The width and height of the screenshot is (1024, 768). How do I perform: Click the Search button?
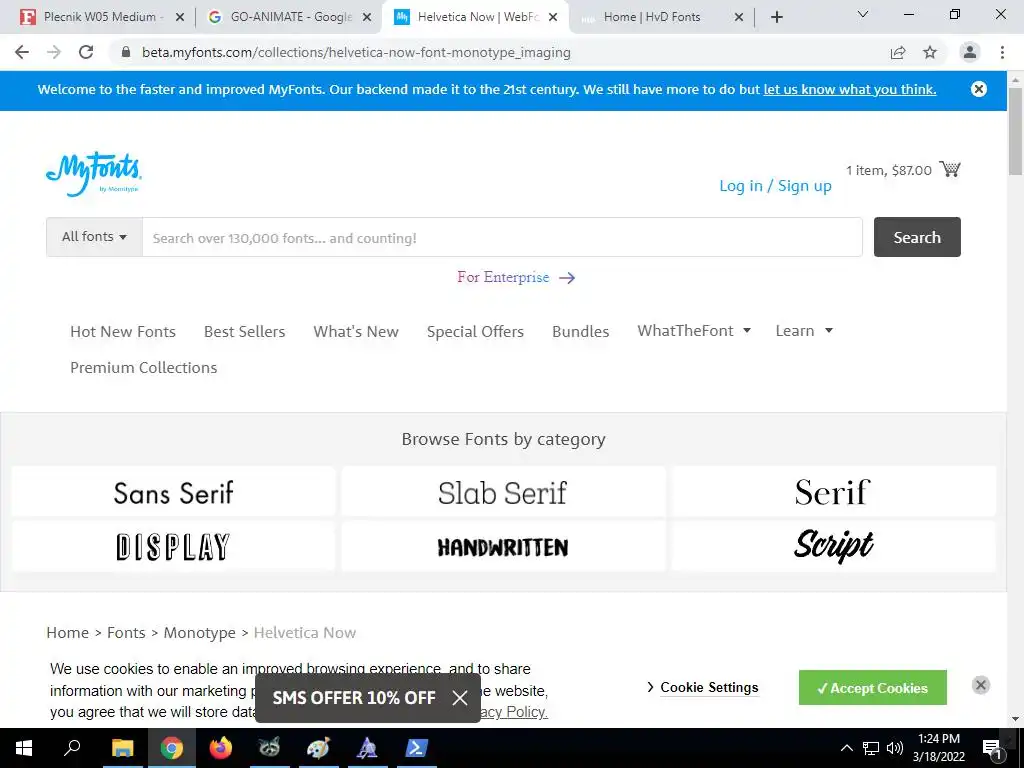pyautogui.click(x=917, y=237)
